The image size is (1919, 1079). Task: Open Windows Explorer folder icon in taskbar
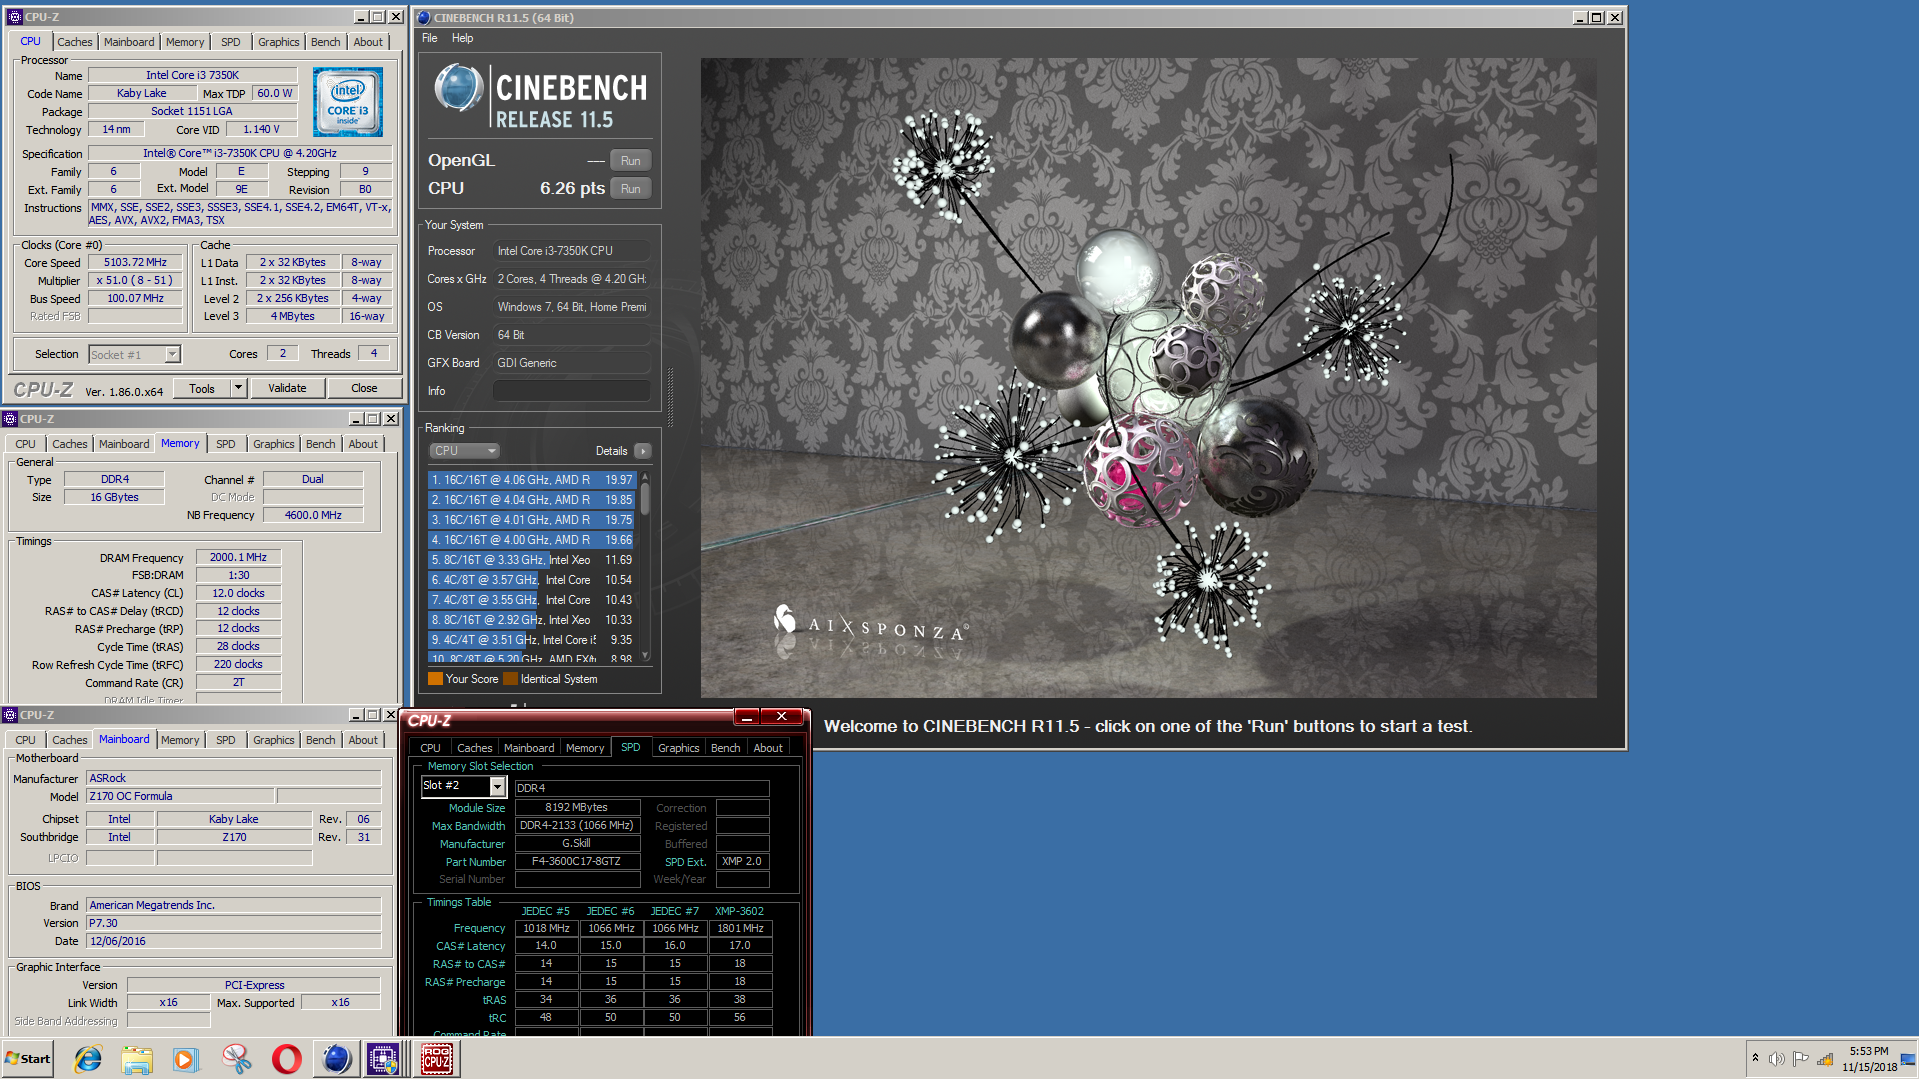point(137,1059)
